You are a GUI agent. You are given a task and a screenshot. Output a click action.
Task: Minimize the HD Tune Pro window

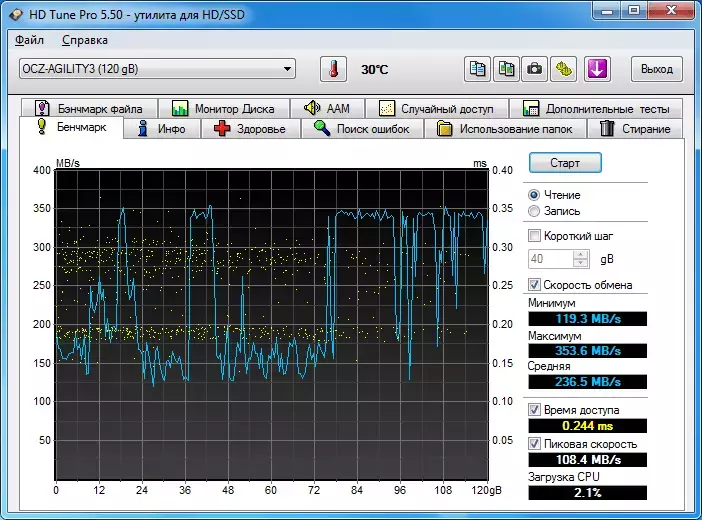[x=607, y=10]
